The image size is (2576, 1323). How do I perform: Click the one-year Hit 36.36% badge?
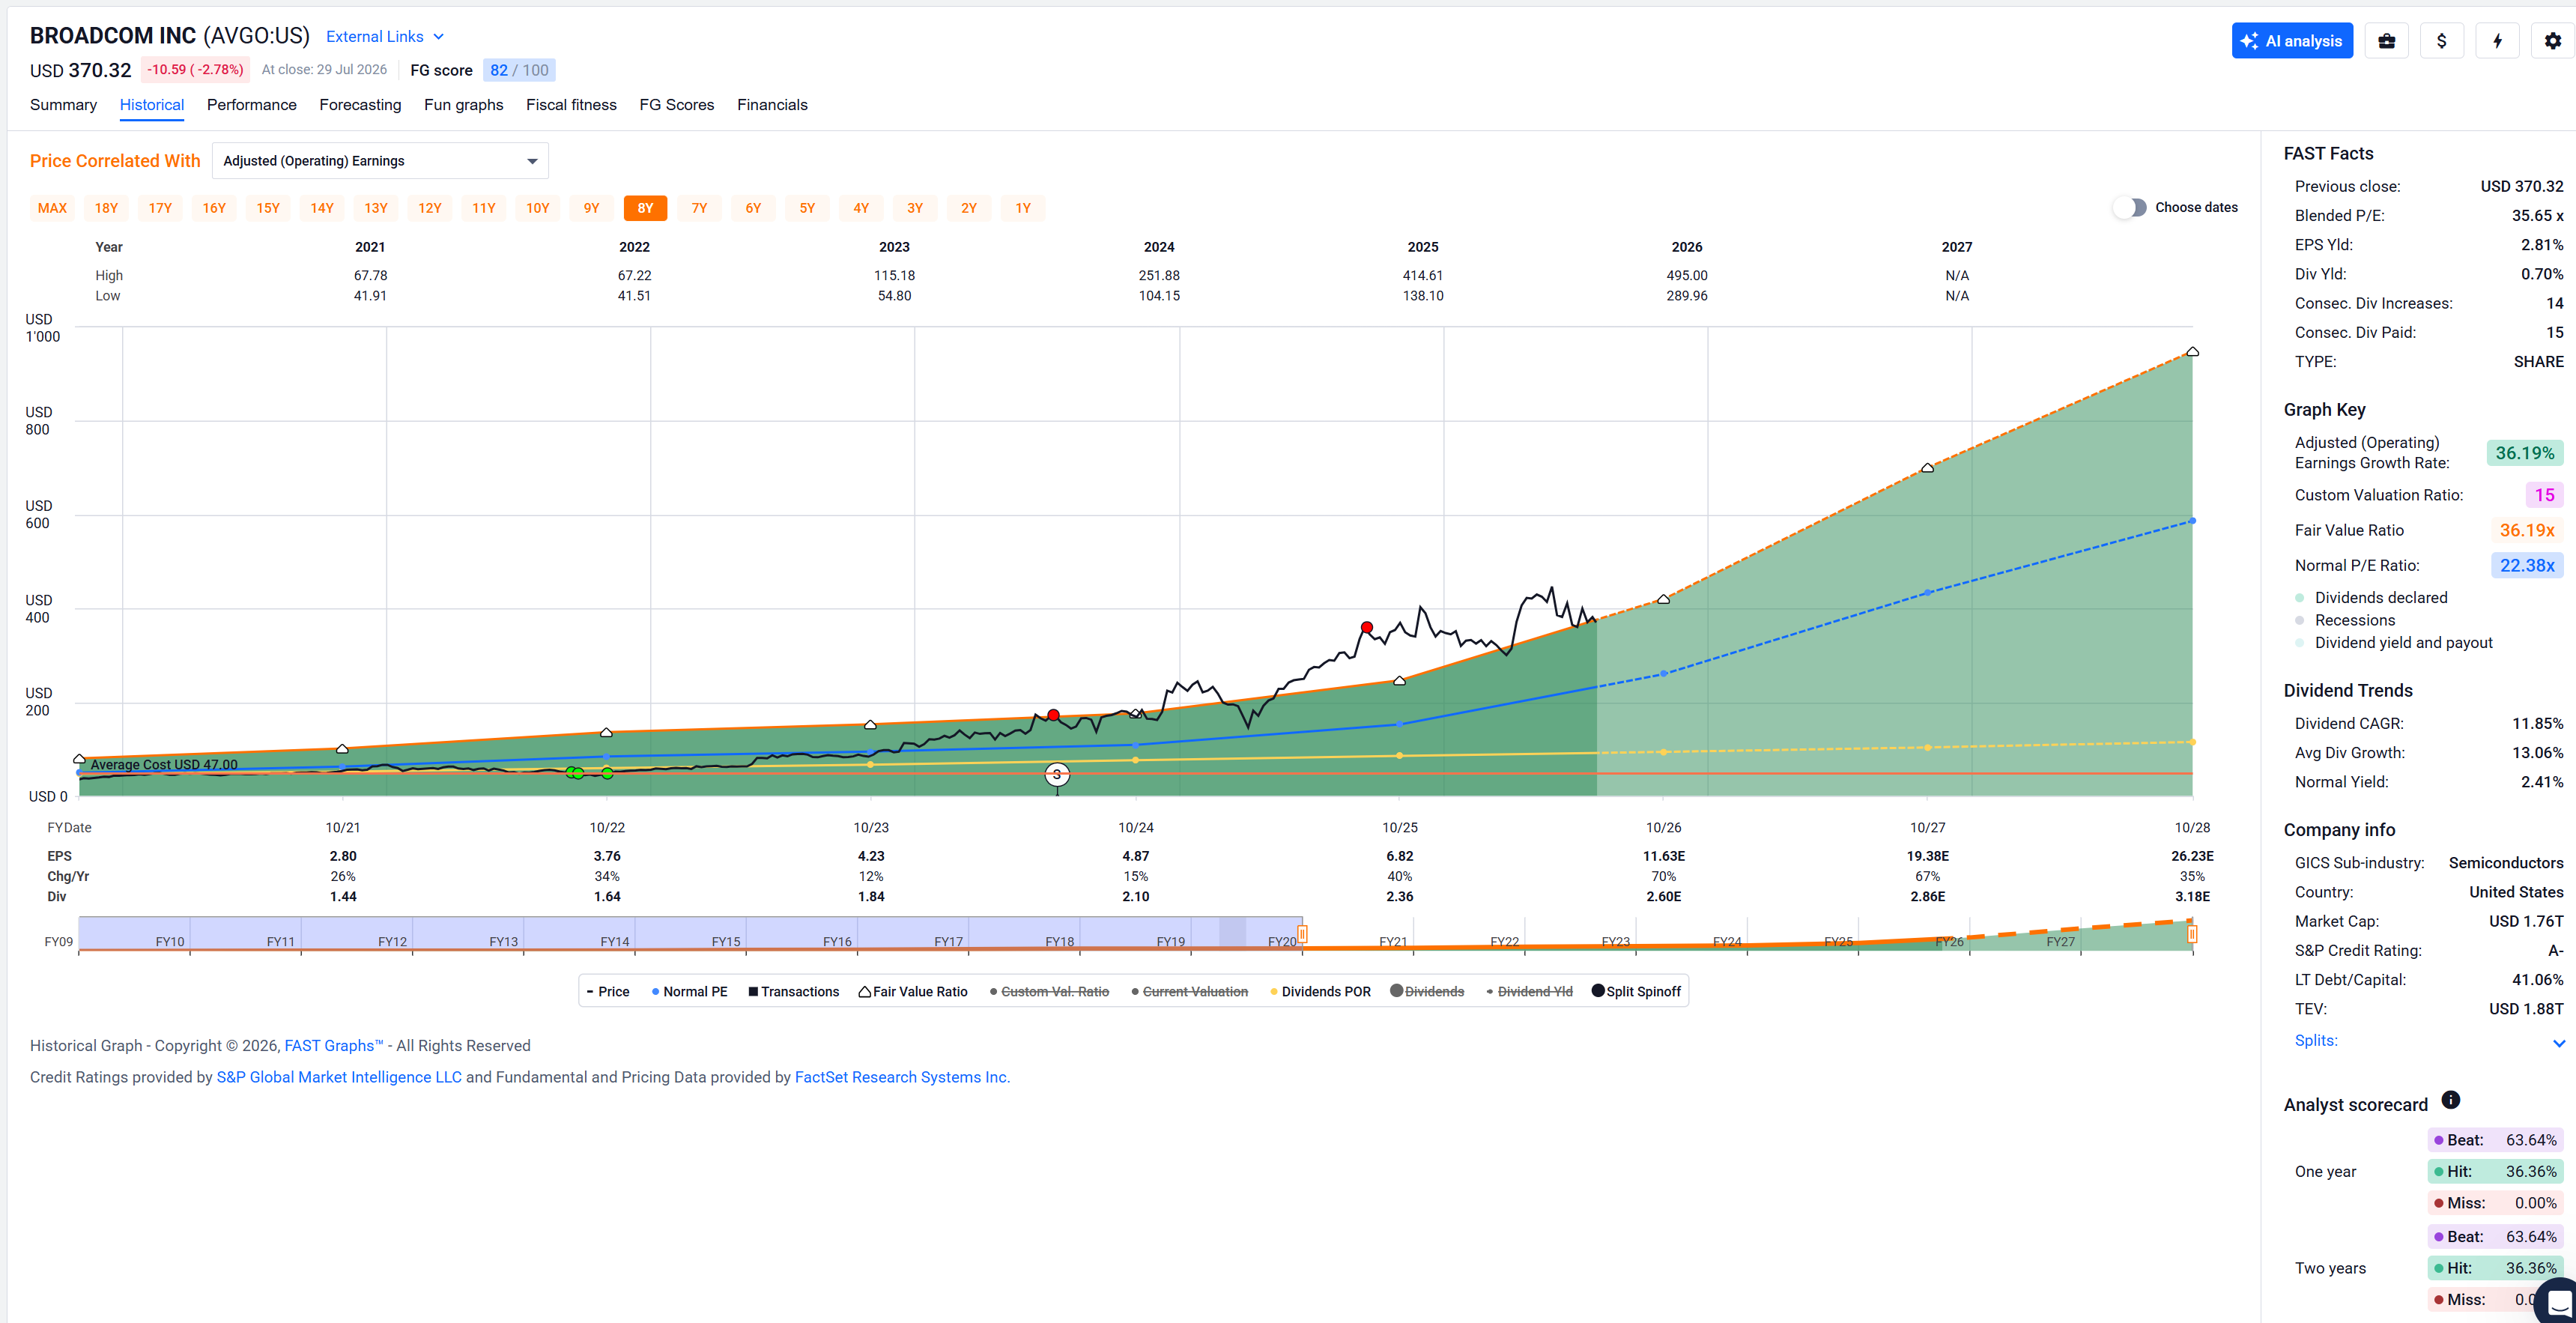click(x=2495, y=1172)
